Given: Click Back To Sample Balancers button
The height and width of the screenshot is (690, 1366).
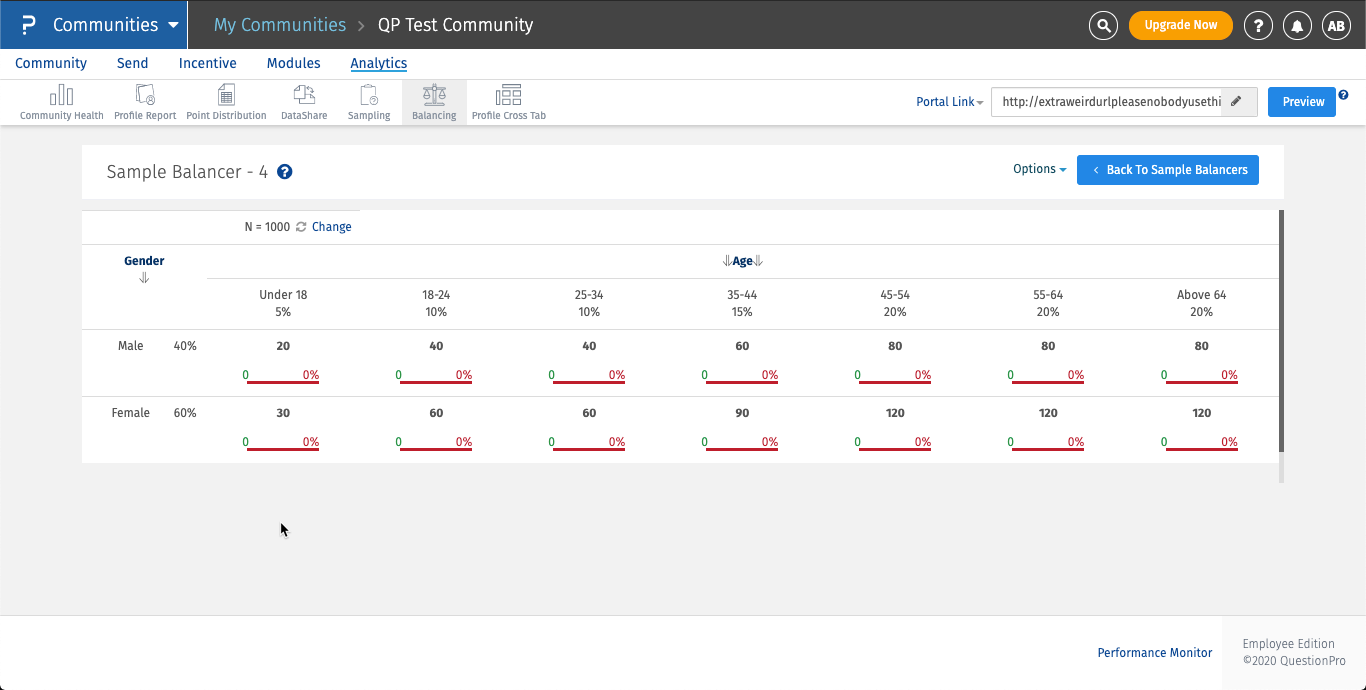Looking at the screenshot, I should click(1167, 170).
